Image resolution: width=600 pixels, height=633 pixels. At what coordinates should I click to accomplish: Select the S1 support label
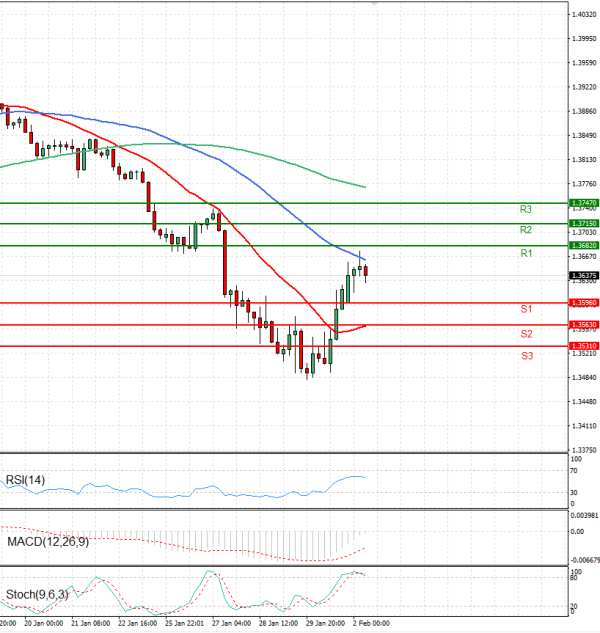point(525,310)
